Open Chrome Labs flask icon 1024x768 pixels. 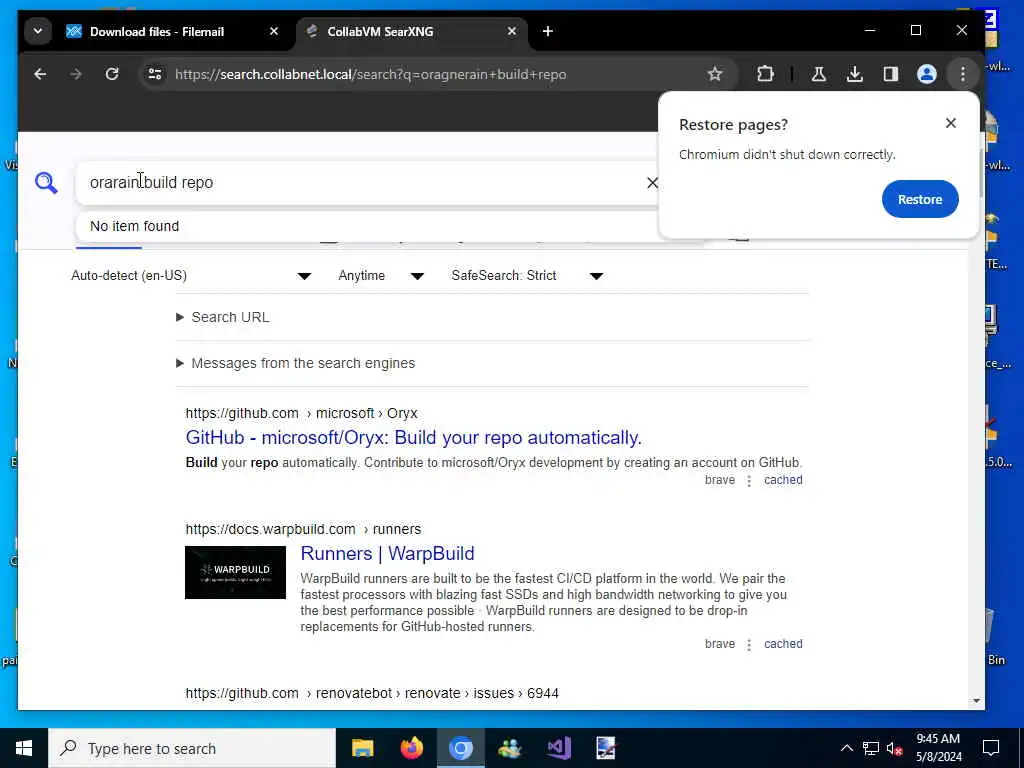coord(818,74)
